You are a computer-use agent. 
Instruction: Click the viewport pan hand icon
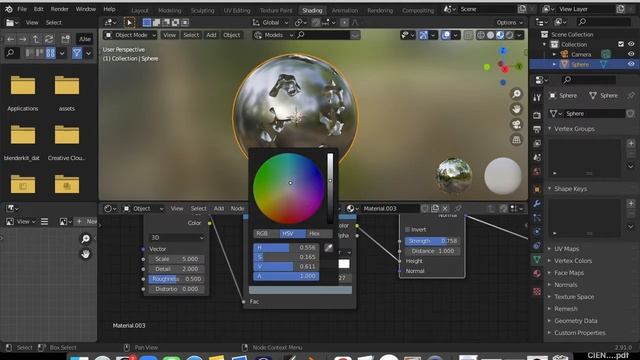click(516, 109)
